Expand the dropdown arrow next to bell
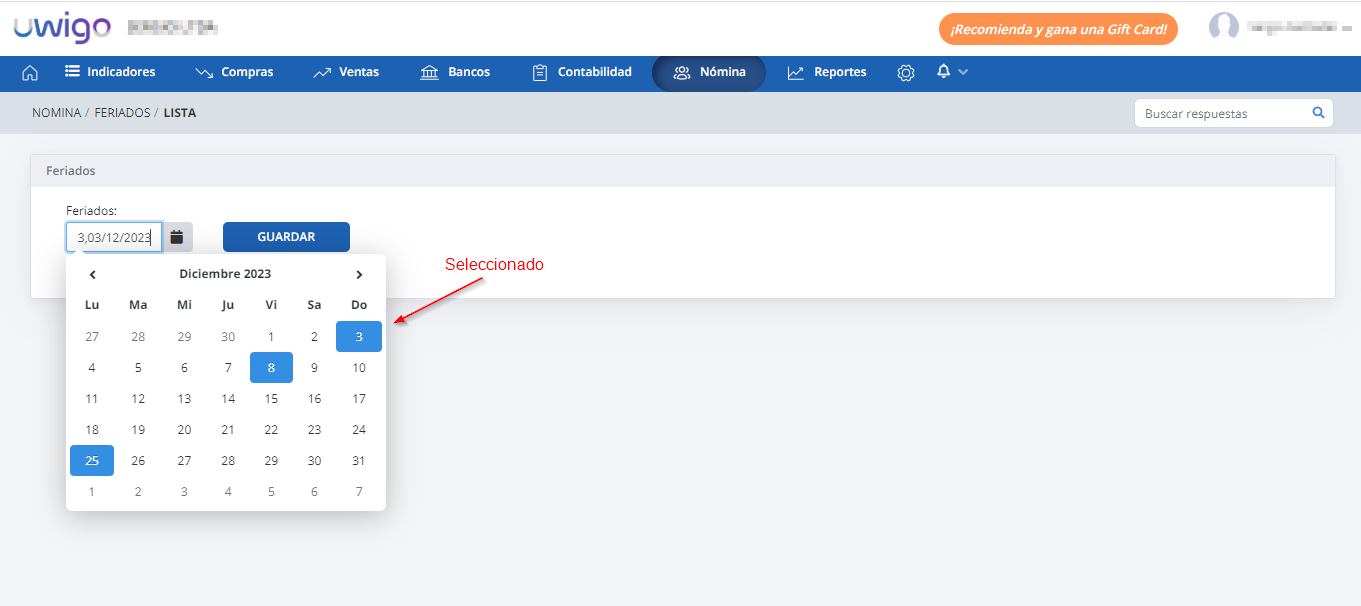The image size is (1361, 606). (963, 72)
